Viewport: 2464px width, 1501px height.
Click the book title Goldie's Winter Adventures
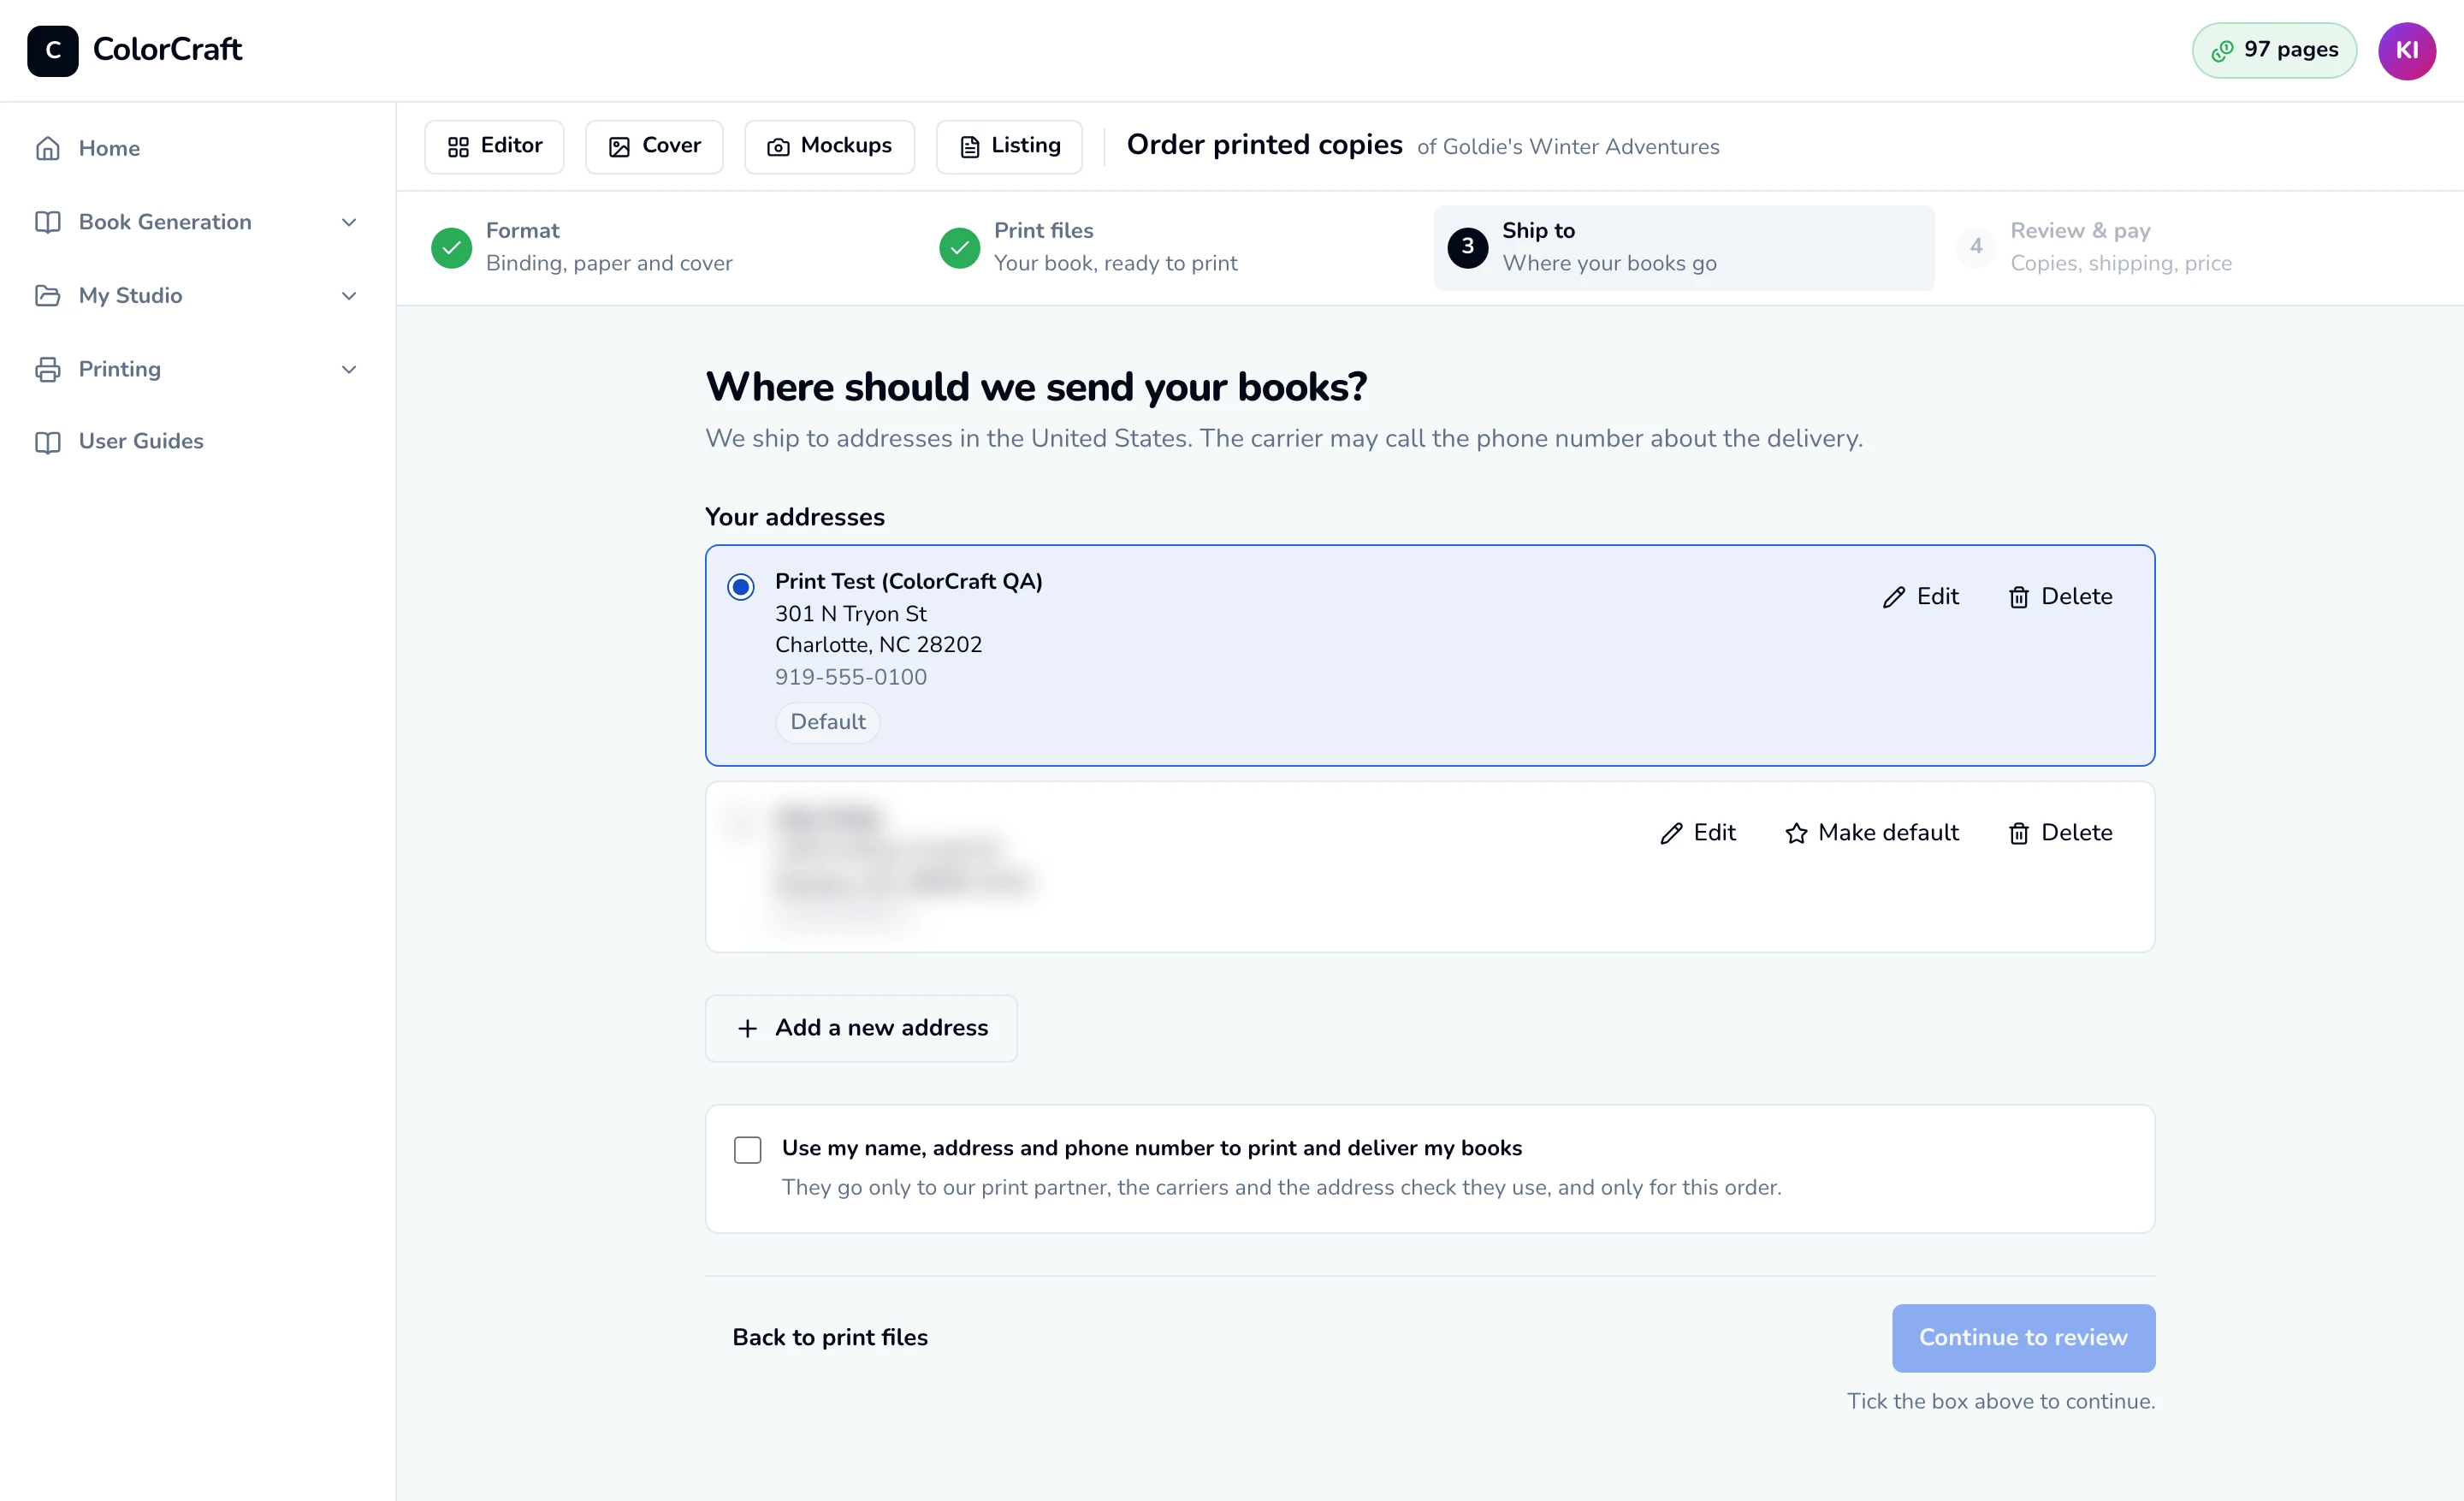[x=1580, y=147]
